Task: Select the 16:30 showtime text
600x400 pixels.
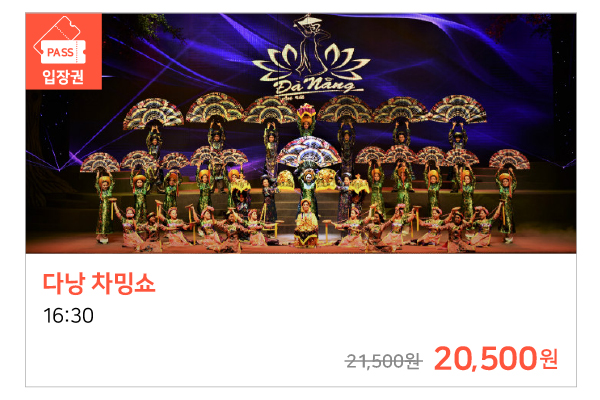Action: (68, 316)
